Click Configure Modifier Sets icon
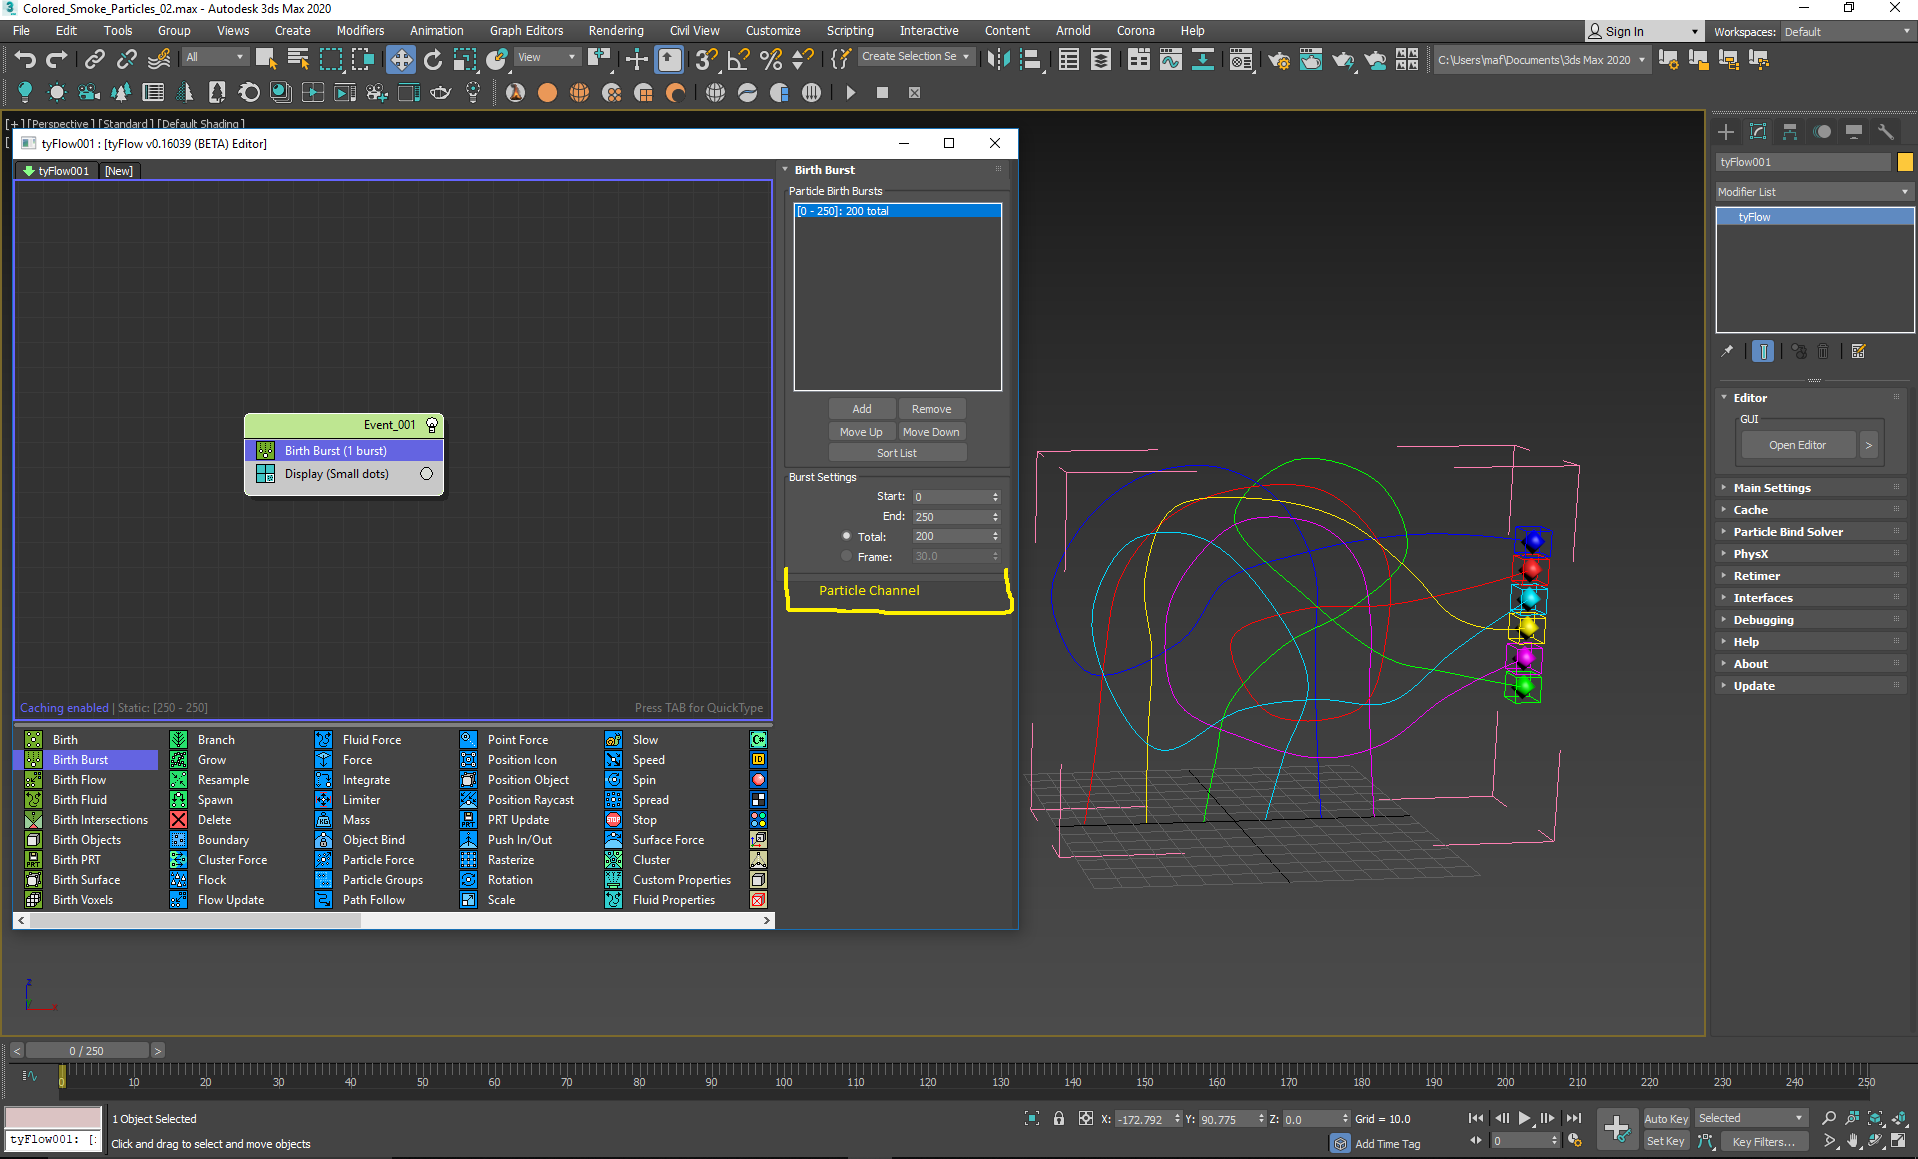 pos(1859,351)
